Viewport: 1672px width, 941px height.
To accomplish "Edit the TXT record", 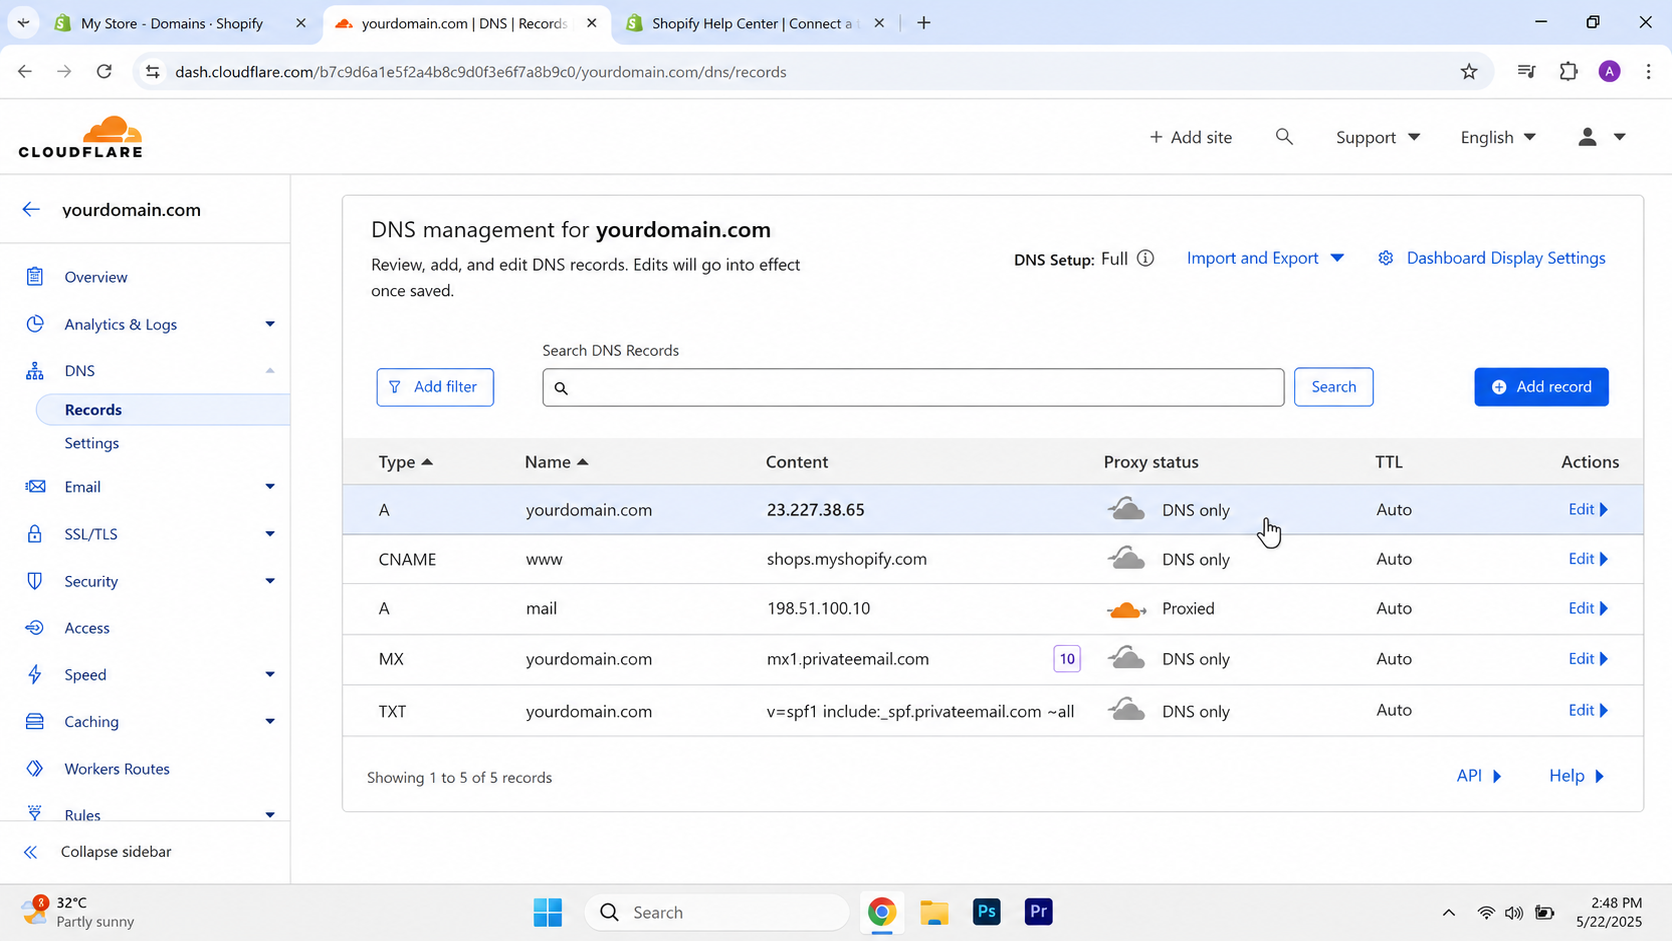I will pos(1588,710).
